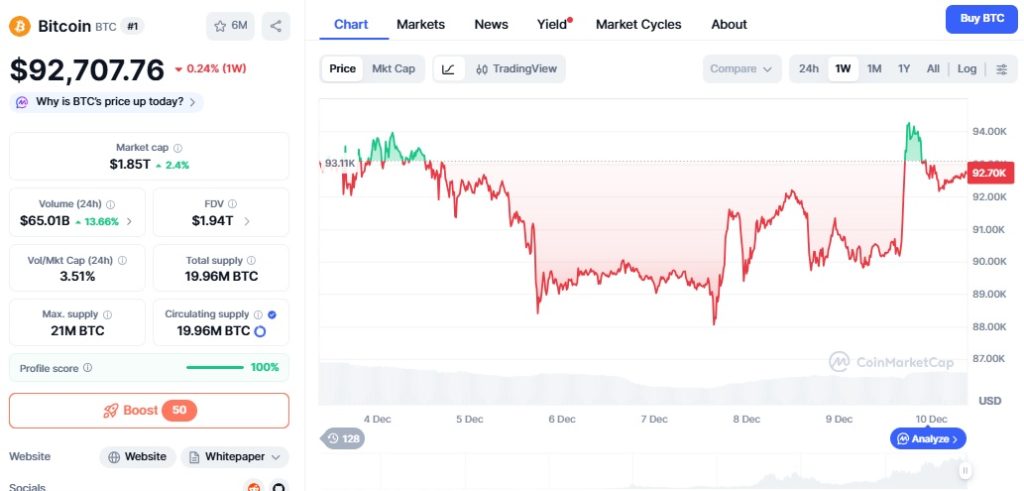Open the 128 history clock badge
This screenshot has width=1024, height=491.
coord(343,438)
